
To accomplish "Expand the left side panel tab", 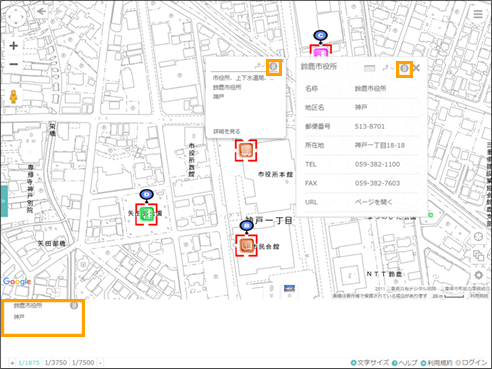I will point(4,201).
